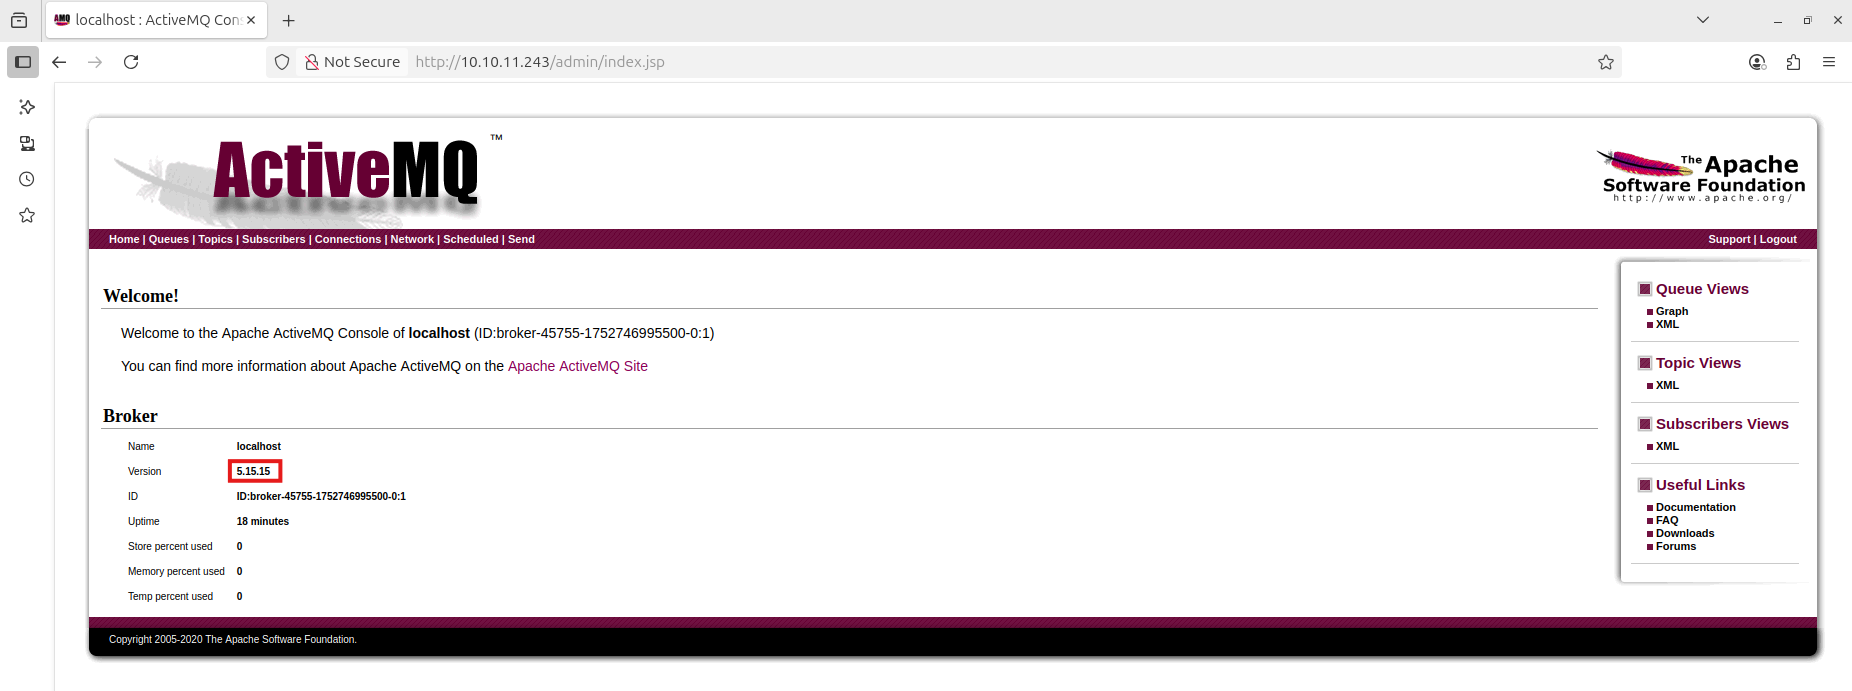1852x691 pixels.
Task: Open the bookmarks star in sidebar
Action: click(x=27, y=216)
